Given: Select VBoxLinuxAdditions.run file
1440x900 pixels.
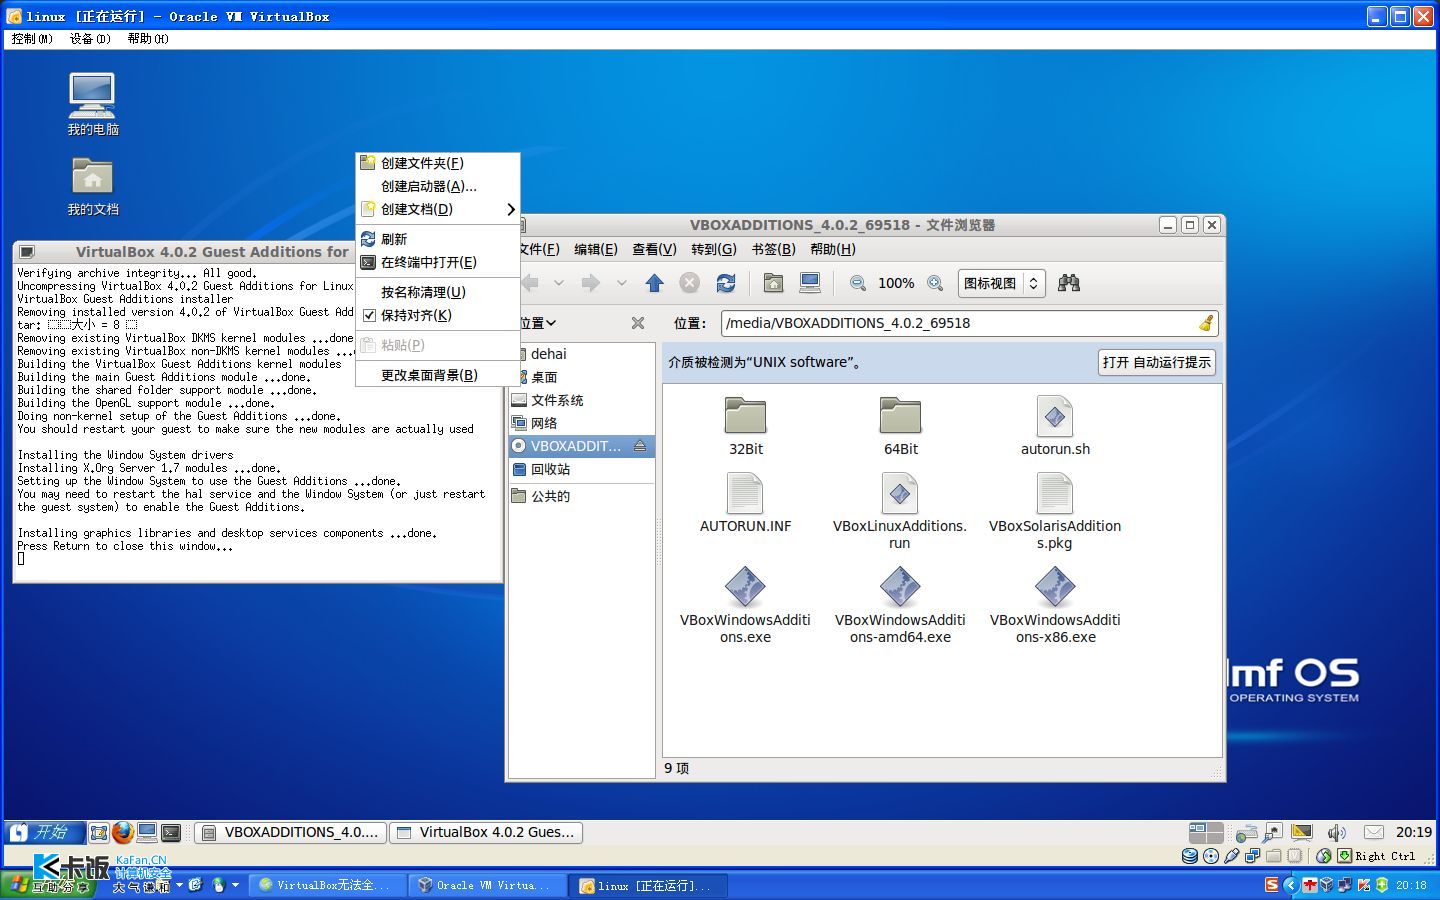Looking at the screenshot, I should 900,510.
